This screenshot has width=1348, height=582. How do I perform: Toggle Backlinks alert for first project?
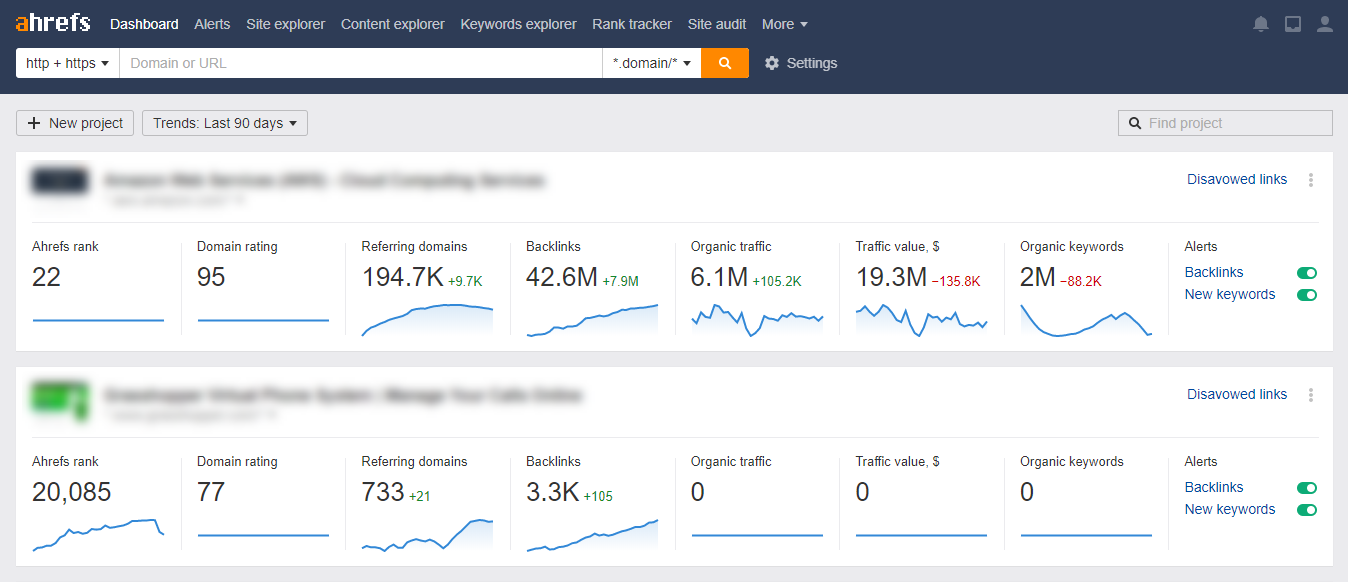click(1307, 273)
